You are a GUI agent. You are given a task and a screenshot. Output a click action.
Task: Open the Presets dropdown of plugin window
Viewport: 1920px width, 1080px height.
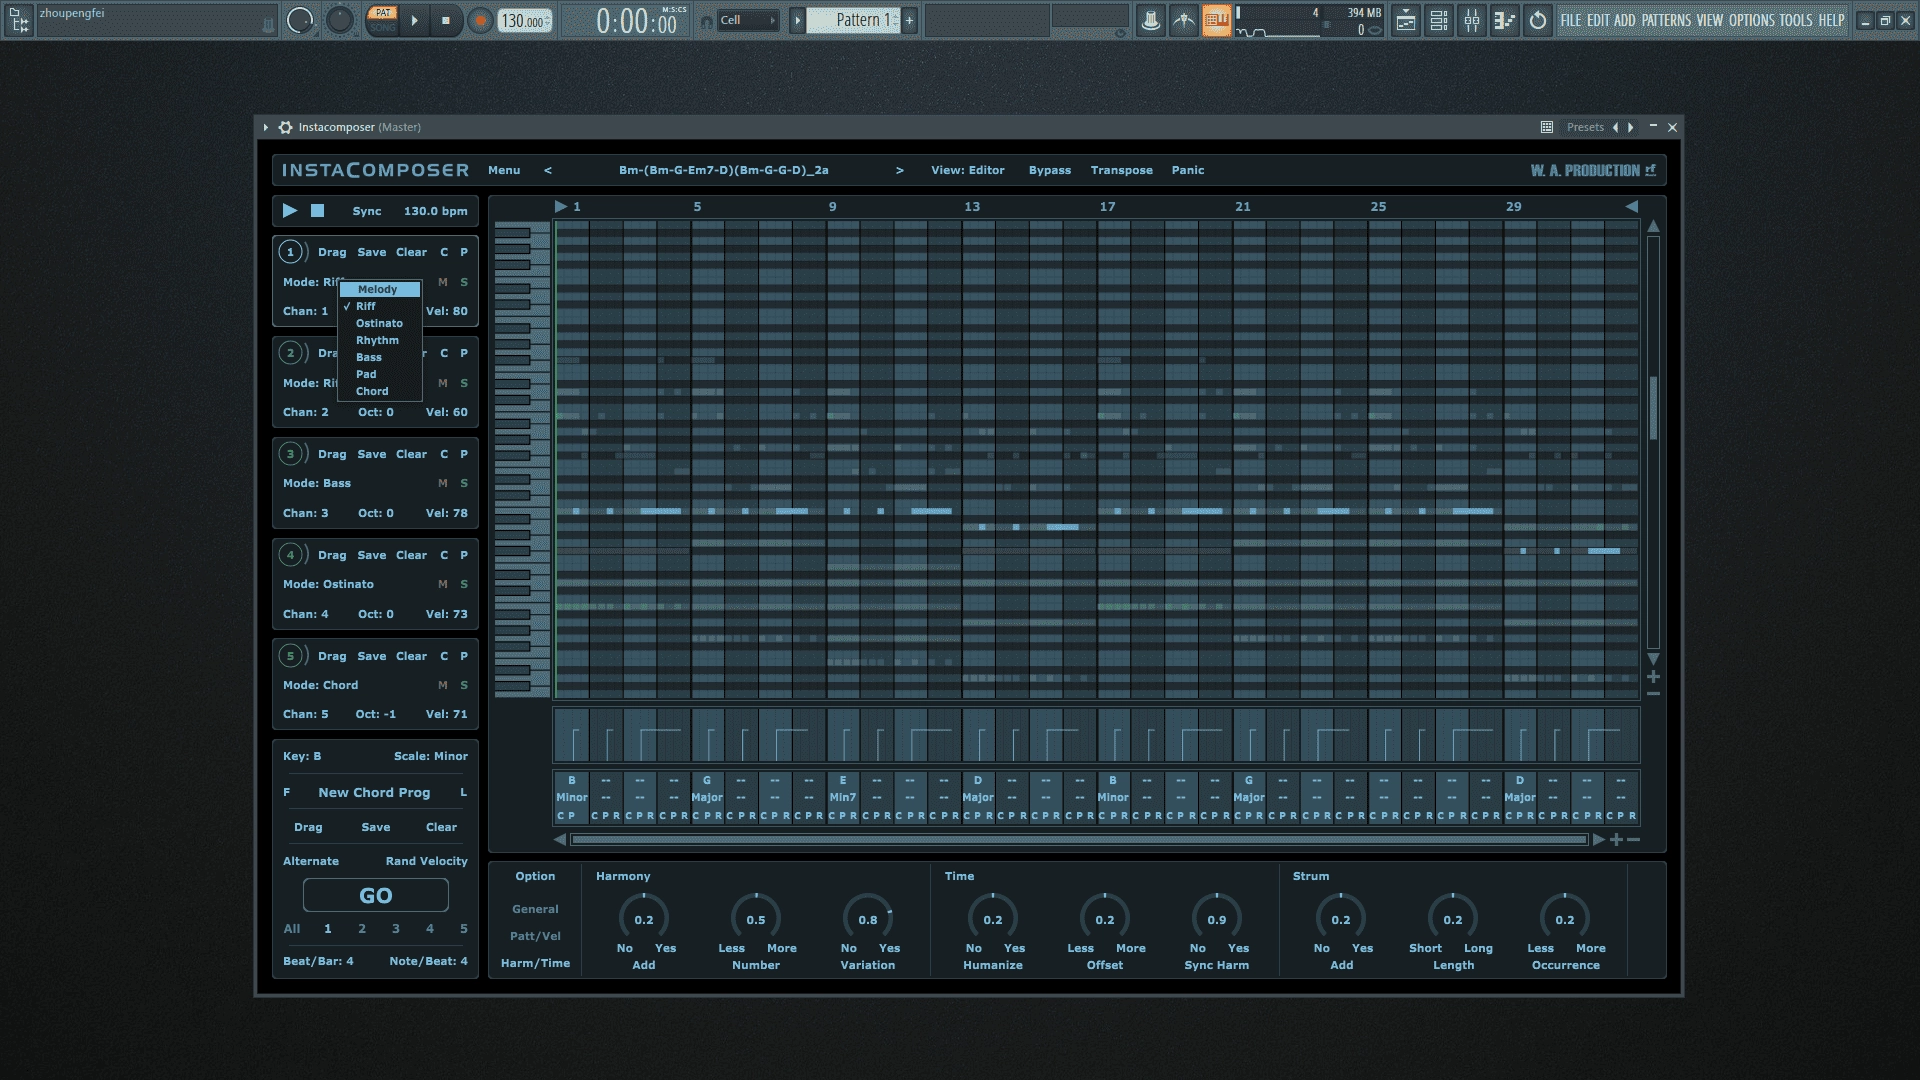point(1585,127)
